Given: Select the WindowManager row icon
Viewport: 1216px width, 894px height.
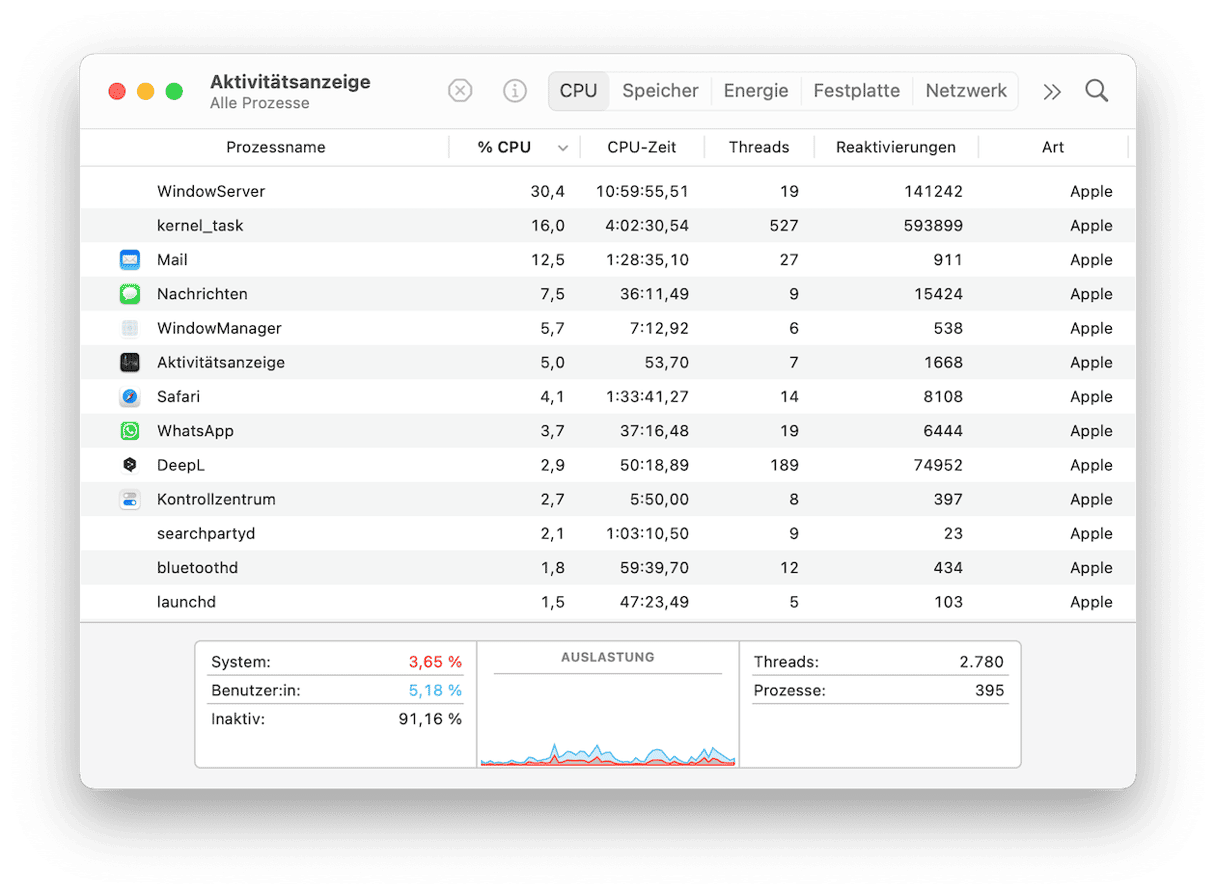Looking at the screenshot, I should 130,328.
